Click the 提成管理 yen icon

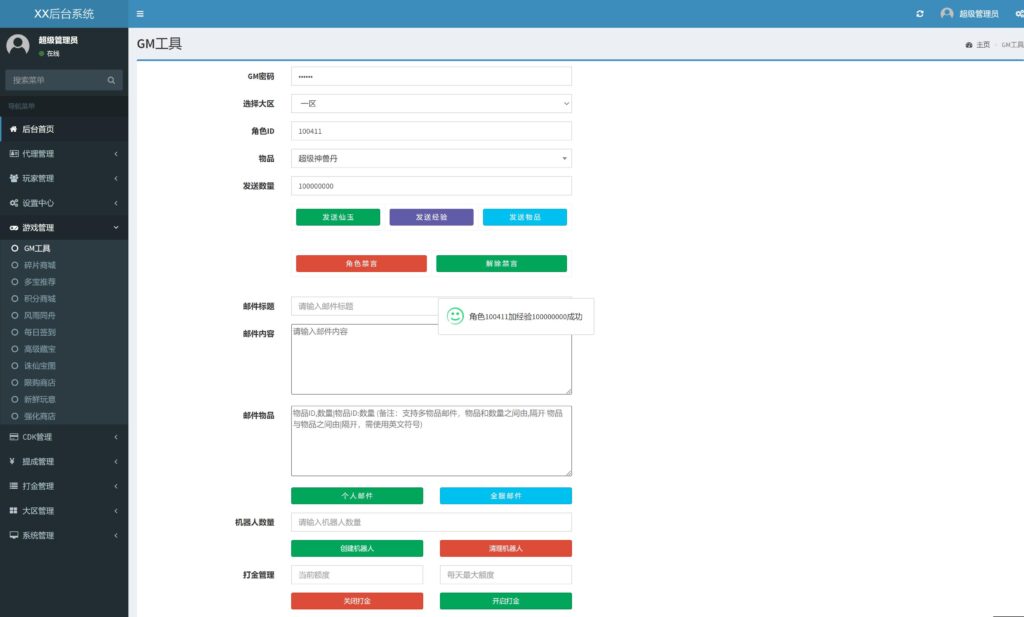point(14,461)
